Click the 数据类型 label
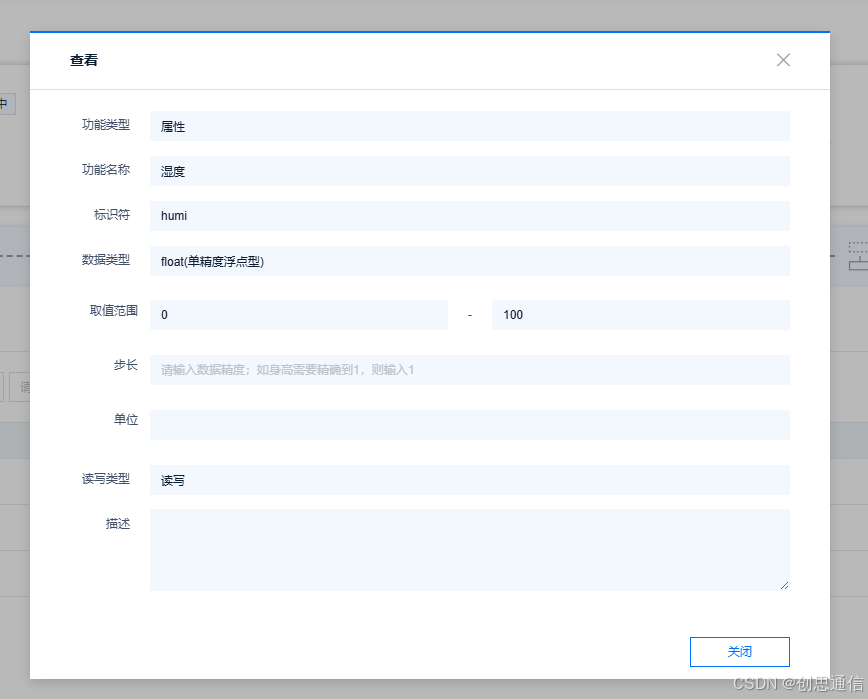This screenshot has width=868, height=699. [x=106, y=260]
